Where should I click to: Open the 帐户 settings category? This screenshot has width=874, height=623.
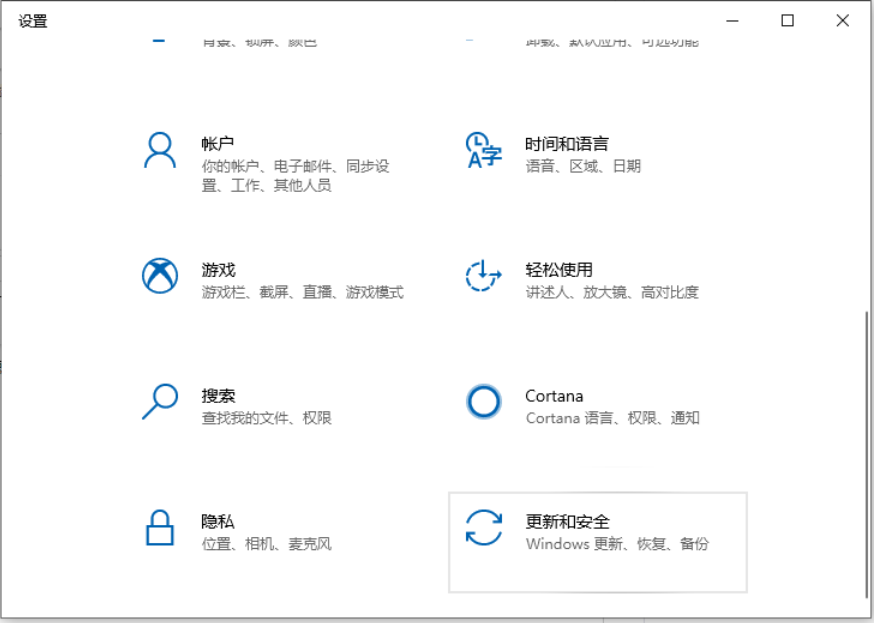click(x=217, y=144)
